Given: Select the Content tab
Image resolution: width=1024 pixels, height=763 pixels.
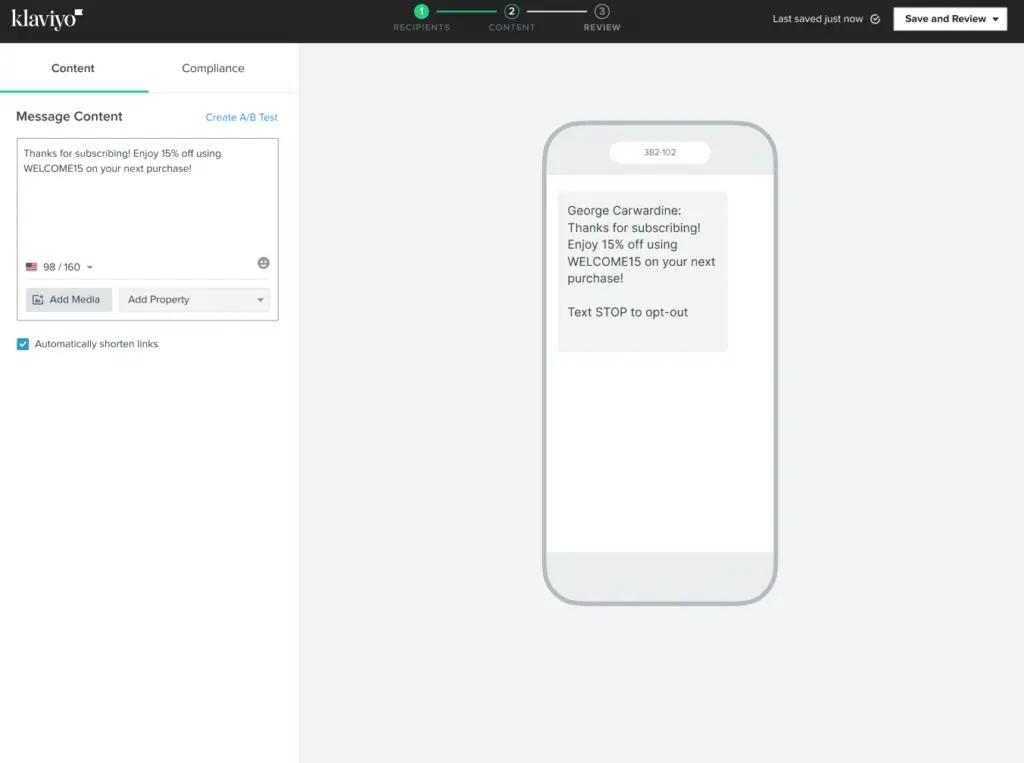Looking at the screenshot, I should pyautogui.click(x=73, y=68).
